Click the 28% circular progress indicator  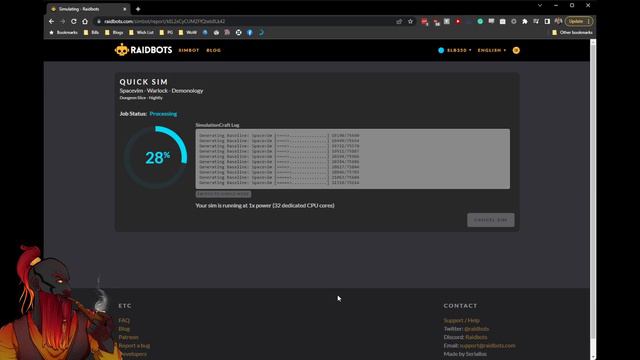point(156,158)
